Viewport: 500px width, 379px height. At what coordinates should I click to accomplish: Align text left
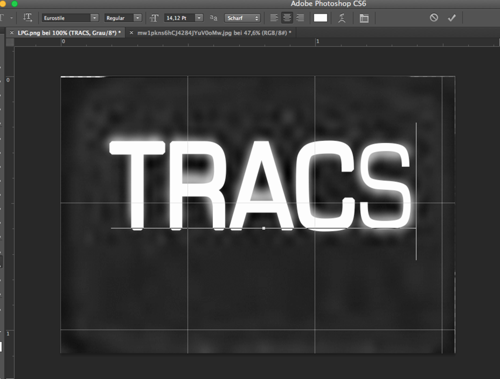274,18
